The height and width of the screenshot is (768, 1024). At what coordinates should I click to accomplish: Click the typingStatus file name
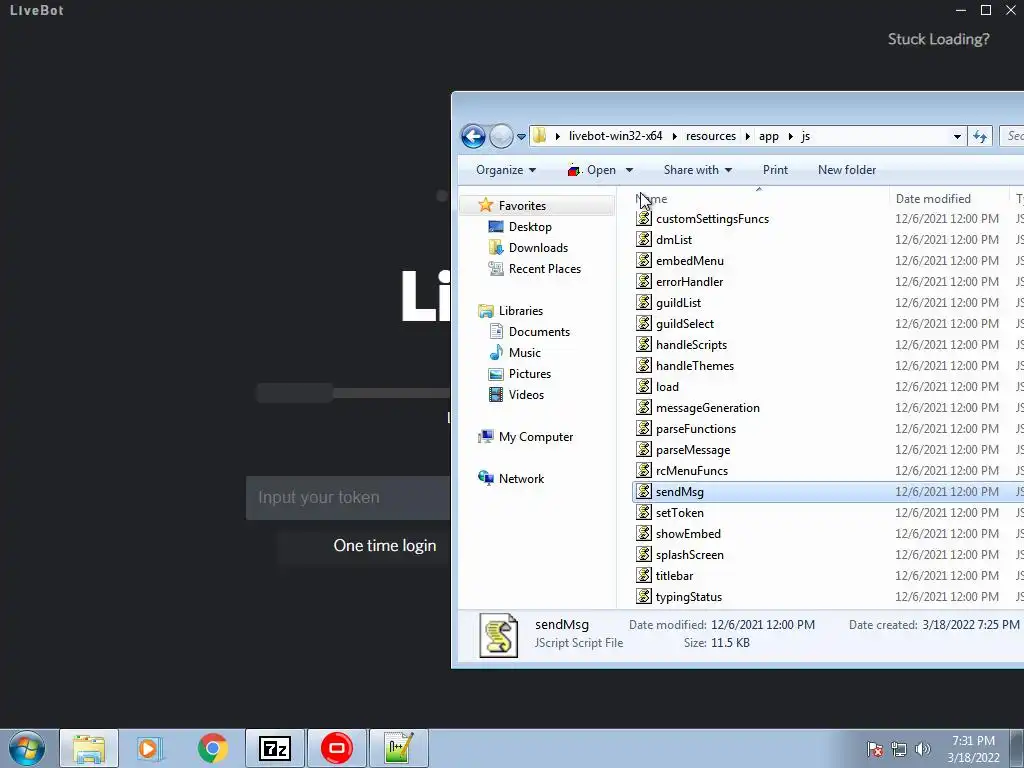pyautogui.click(x=689, y=597)
